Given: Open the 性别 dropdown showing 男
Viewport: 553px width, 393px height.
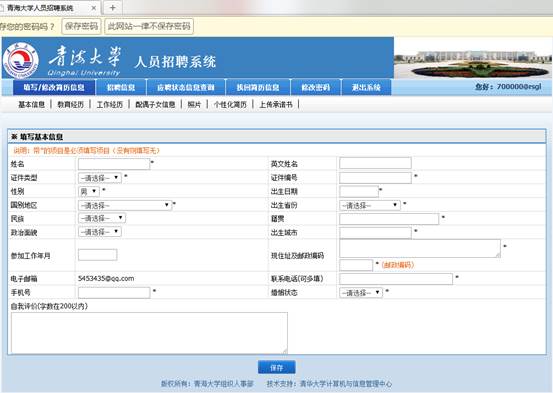Looking at the screenshot, I should click(x=89, y=192).
